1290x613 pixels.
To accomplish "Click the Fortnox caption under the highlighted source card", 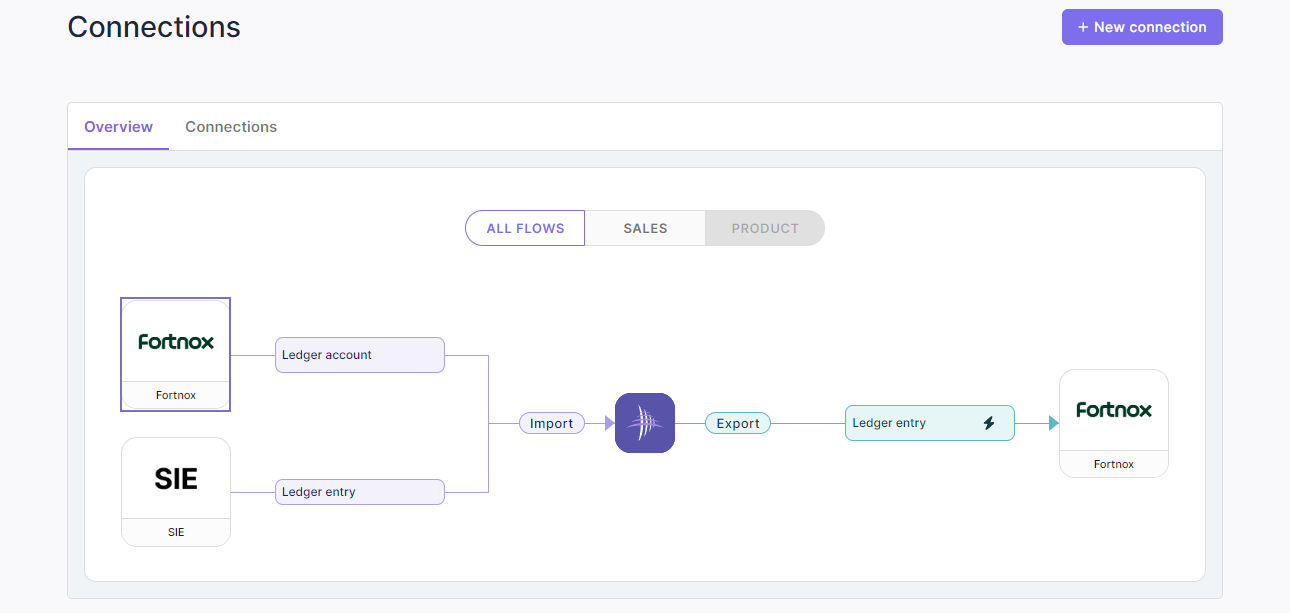I will coord(176,395).
